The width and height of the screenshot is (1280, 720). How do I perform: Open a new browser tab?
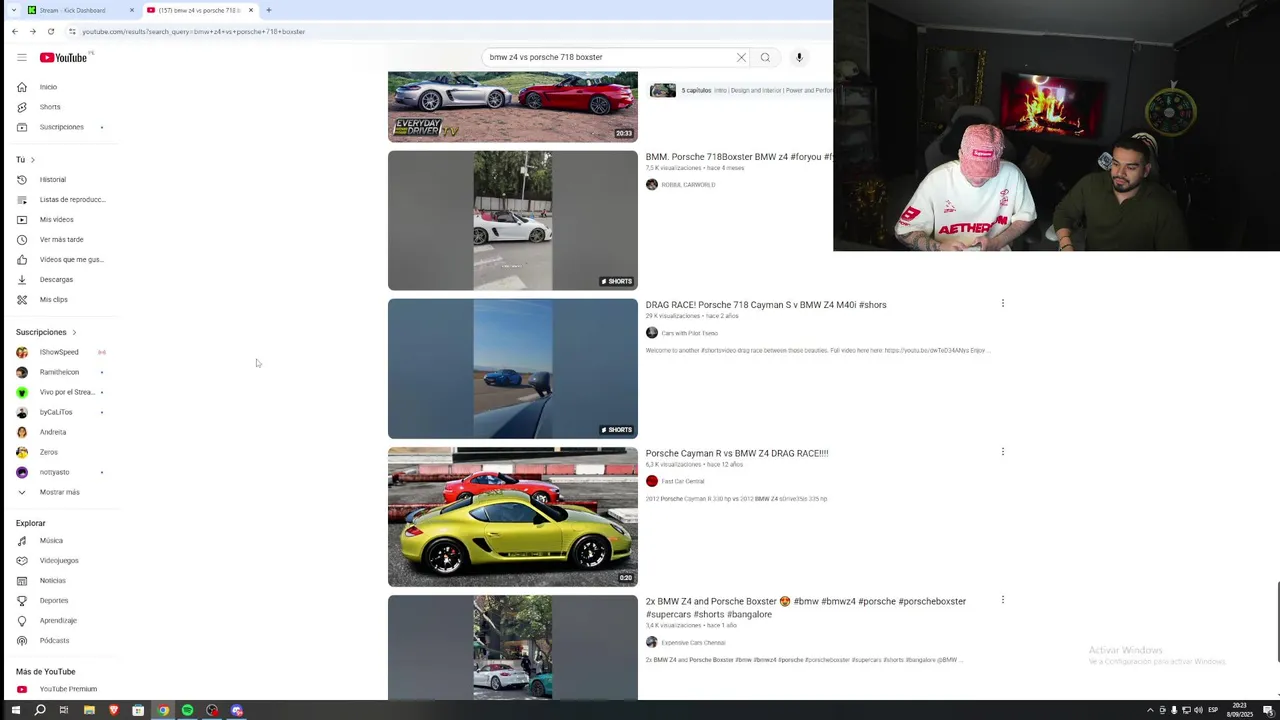click(268, 10)
